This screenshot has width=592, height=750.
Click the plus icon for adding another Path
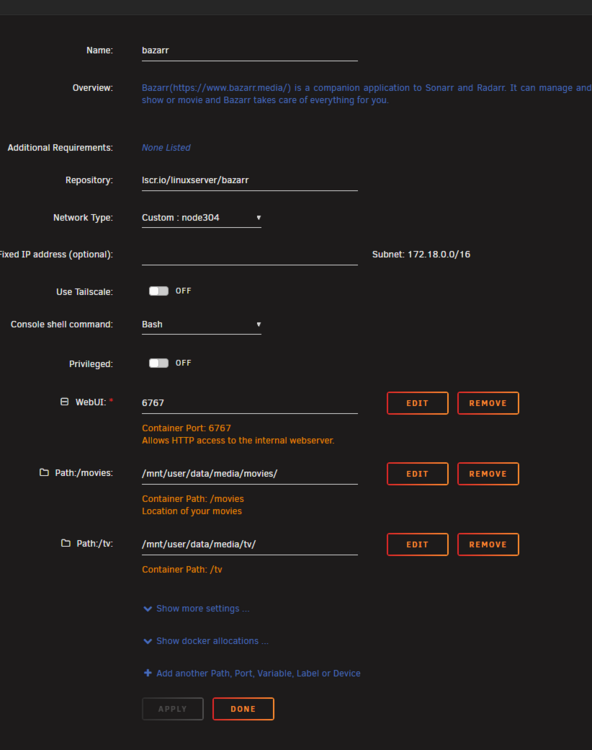(x=148, y=673)
